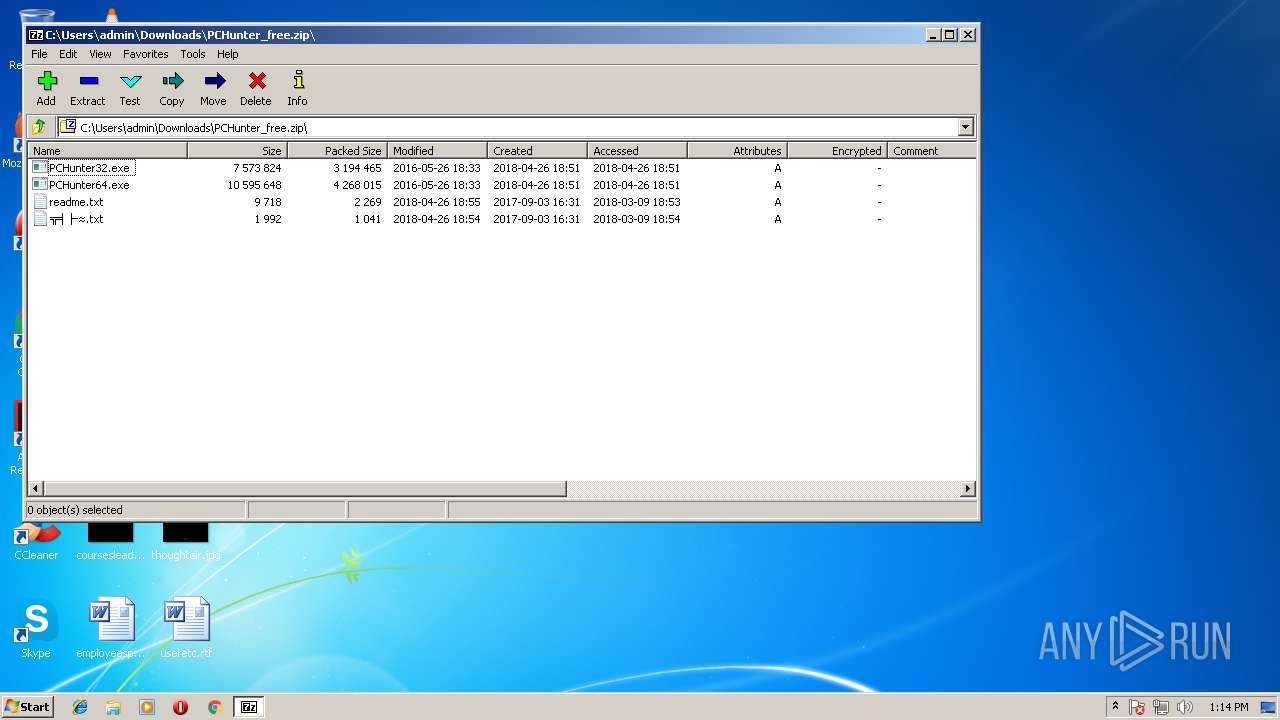Open the Edit menu
Viewport: 1280px width, 720px height.
[68, 54]
